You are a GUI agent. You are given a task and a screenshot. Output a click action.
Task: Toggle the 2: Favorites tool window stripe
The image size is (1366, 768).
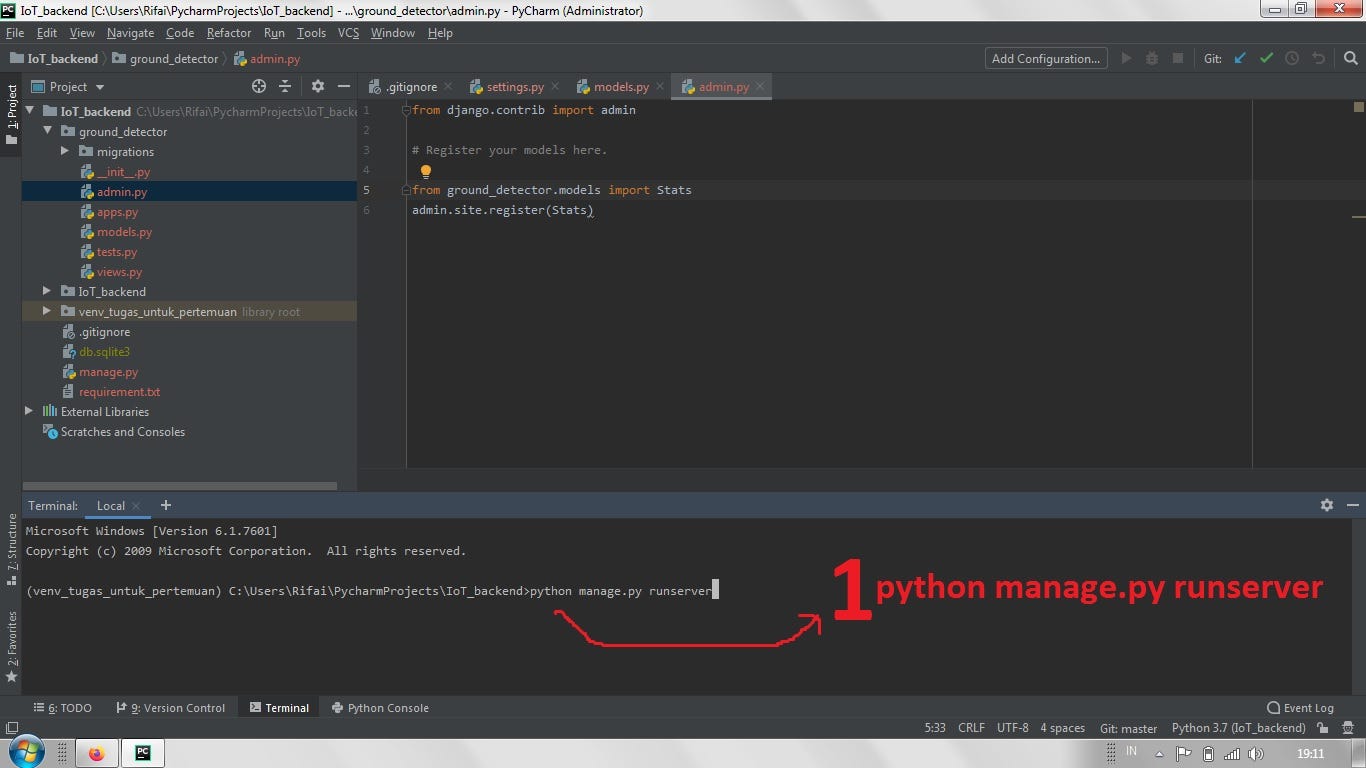click(12, 648)
